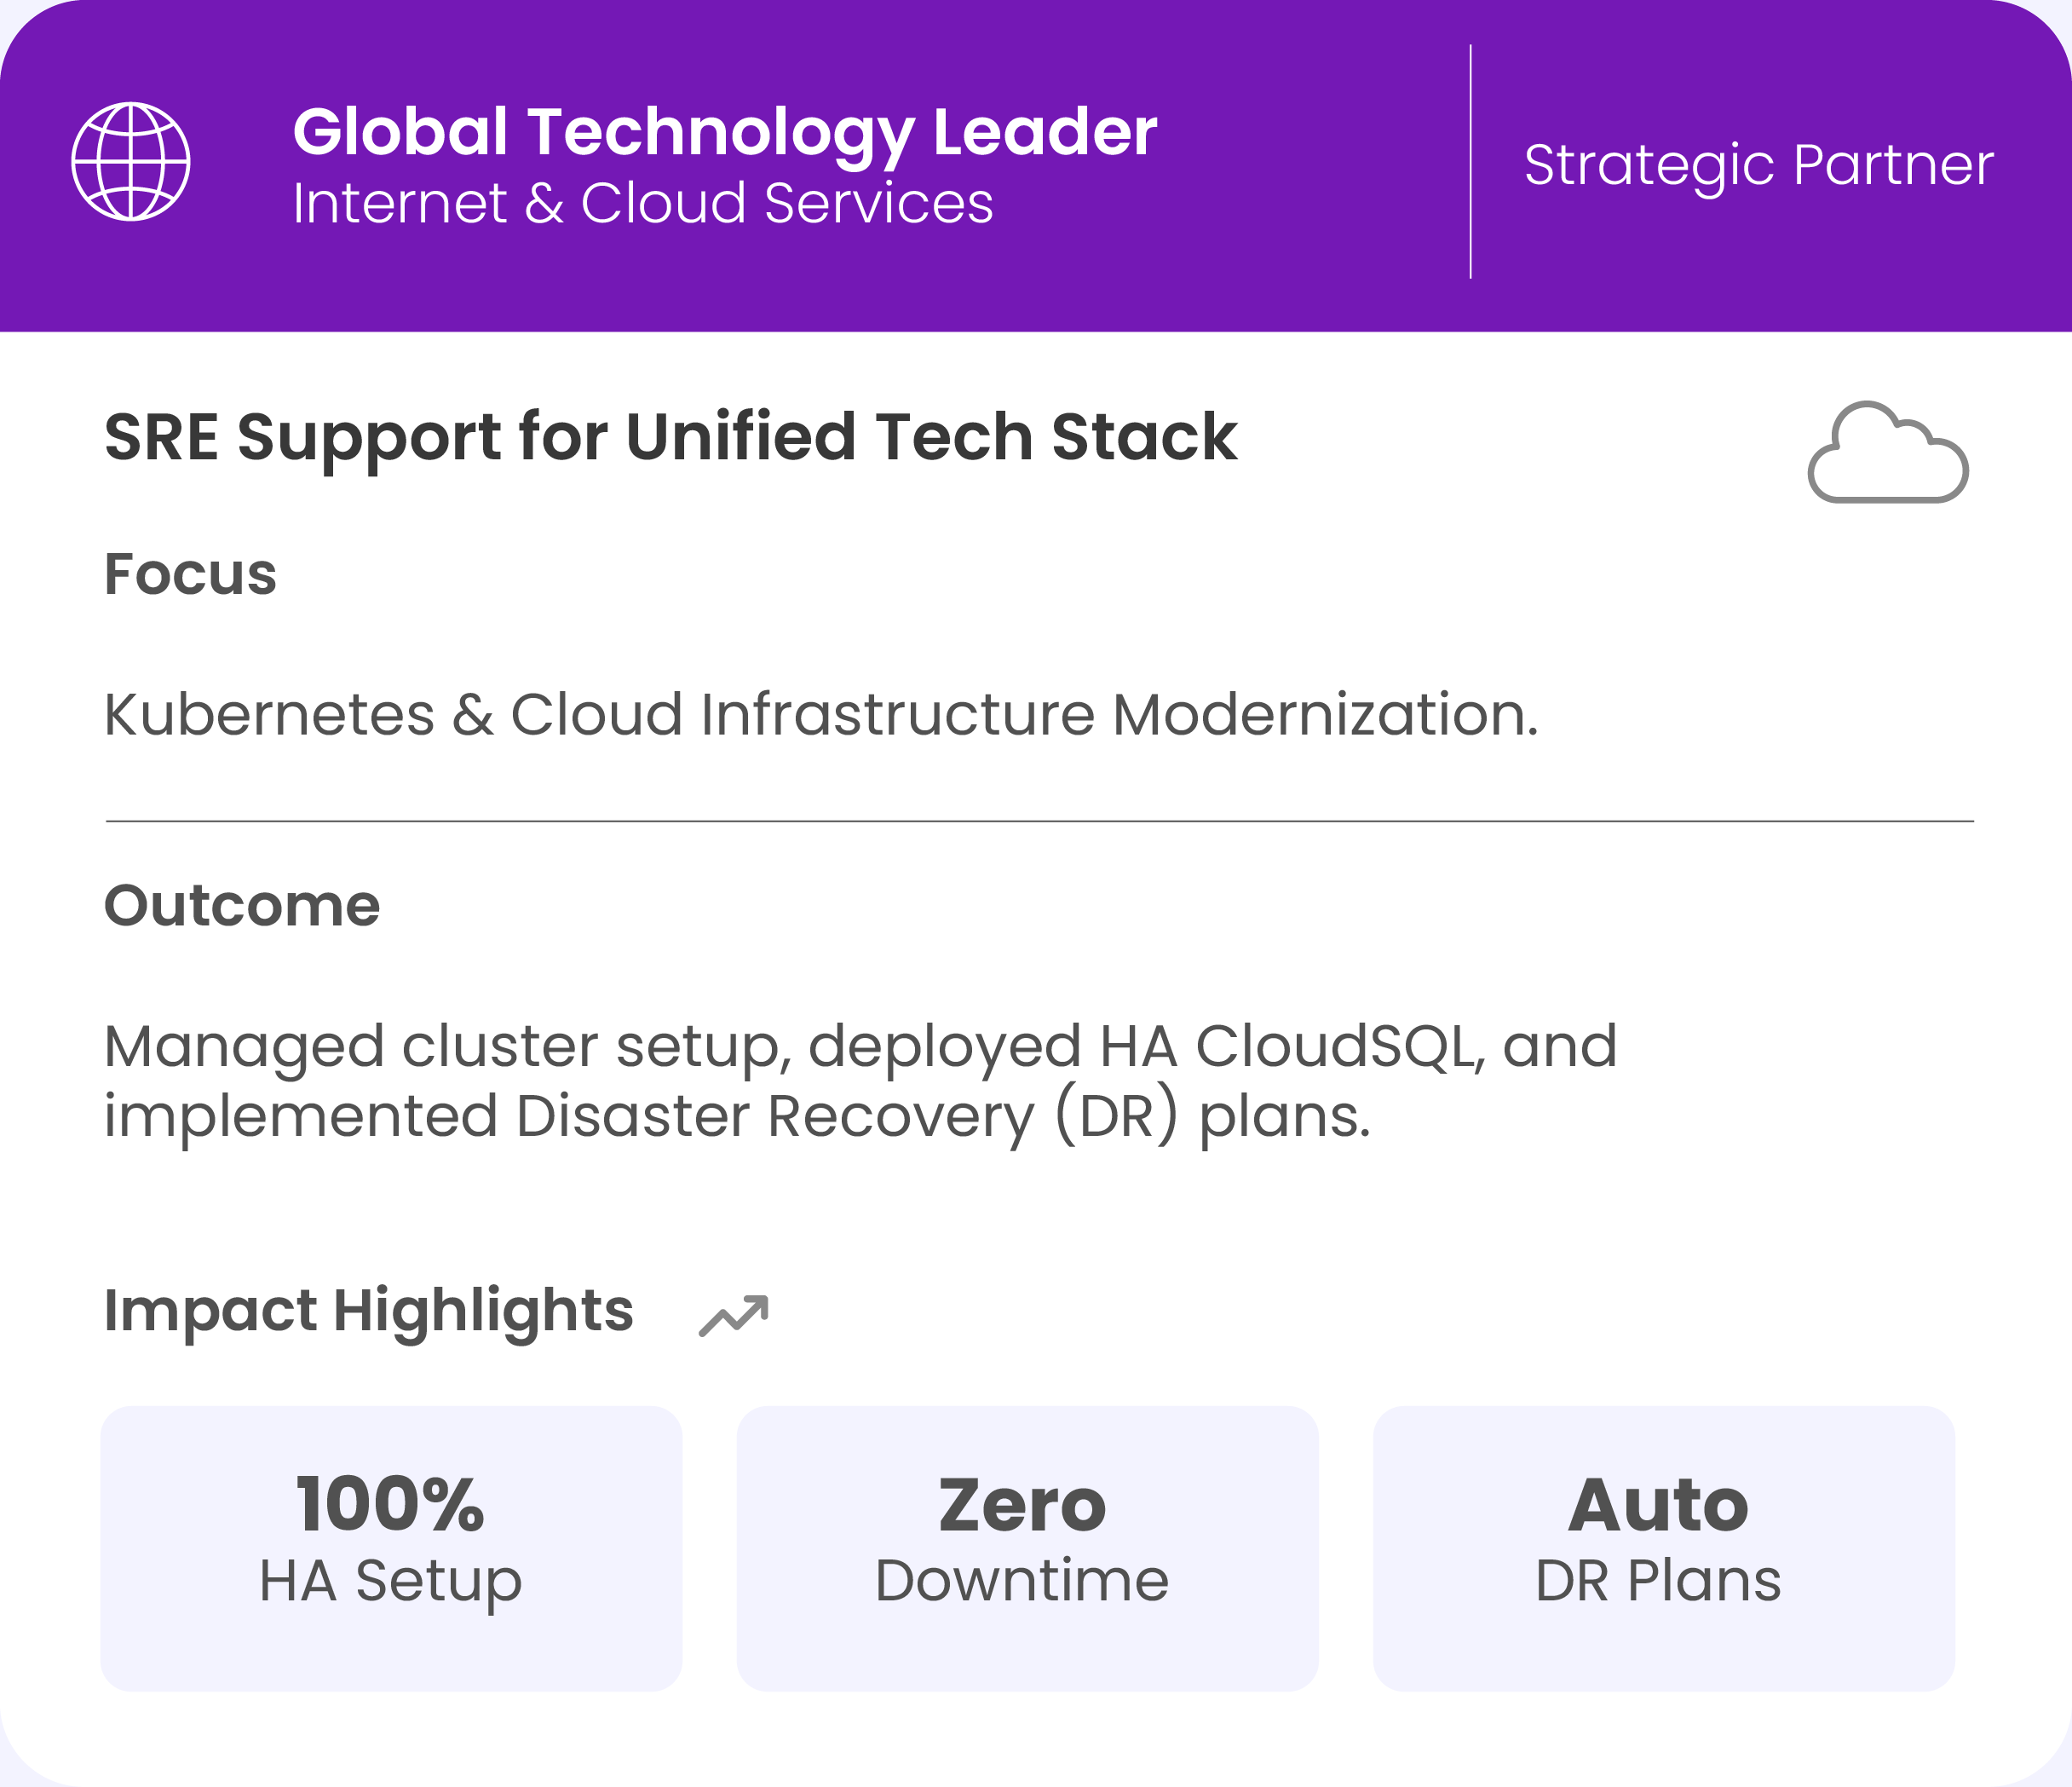Click the Strategic Partner label

[x=1758, y=165]
